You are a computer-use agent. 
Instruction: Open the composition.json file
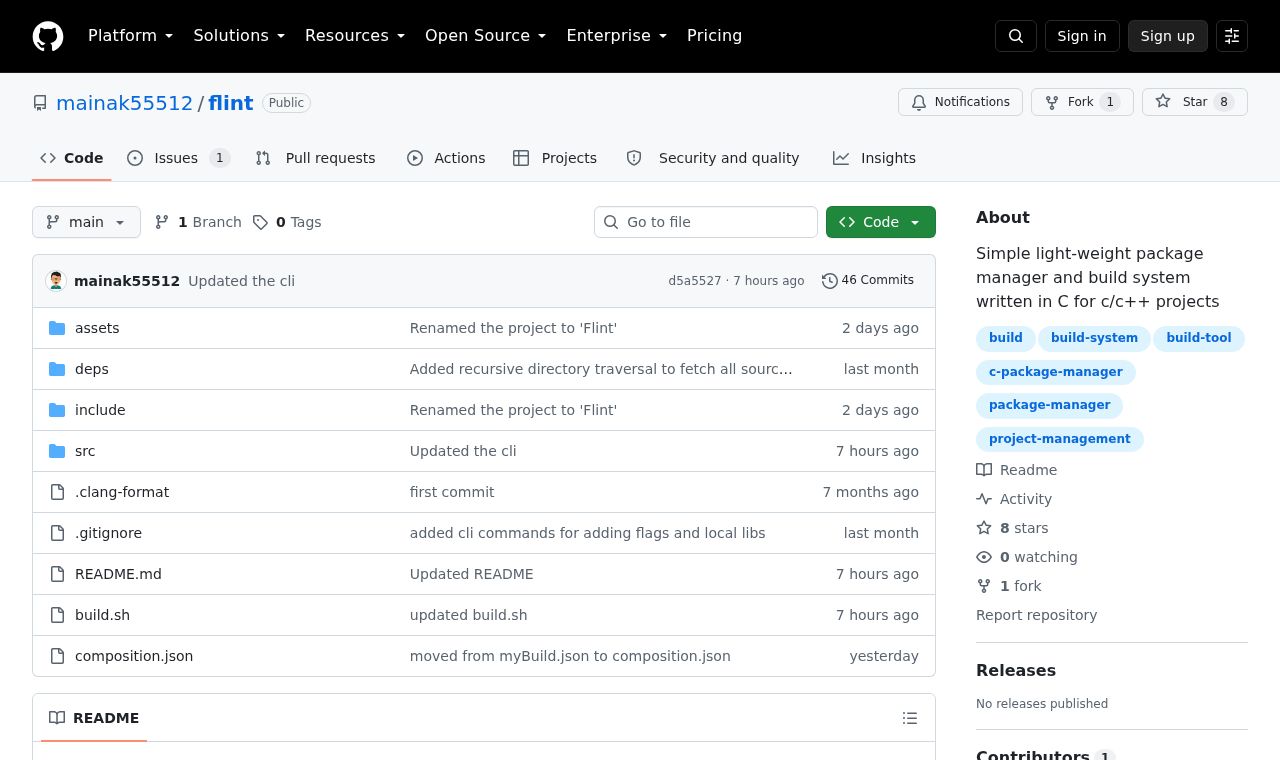tap(134, 656)
